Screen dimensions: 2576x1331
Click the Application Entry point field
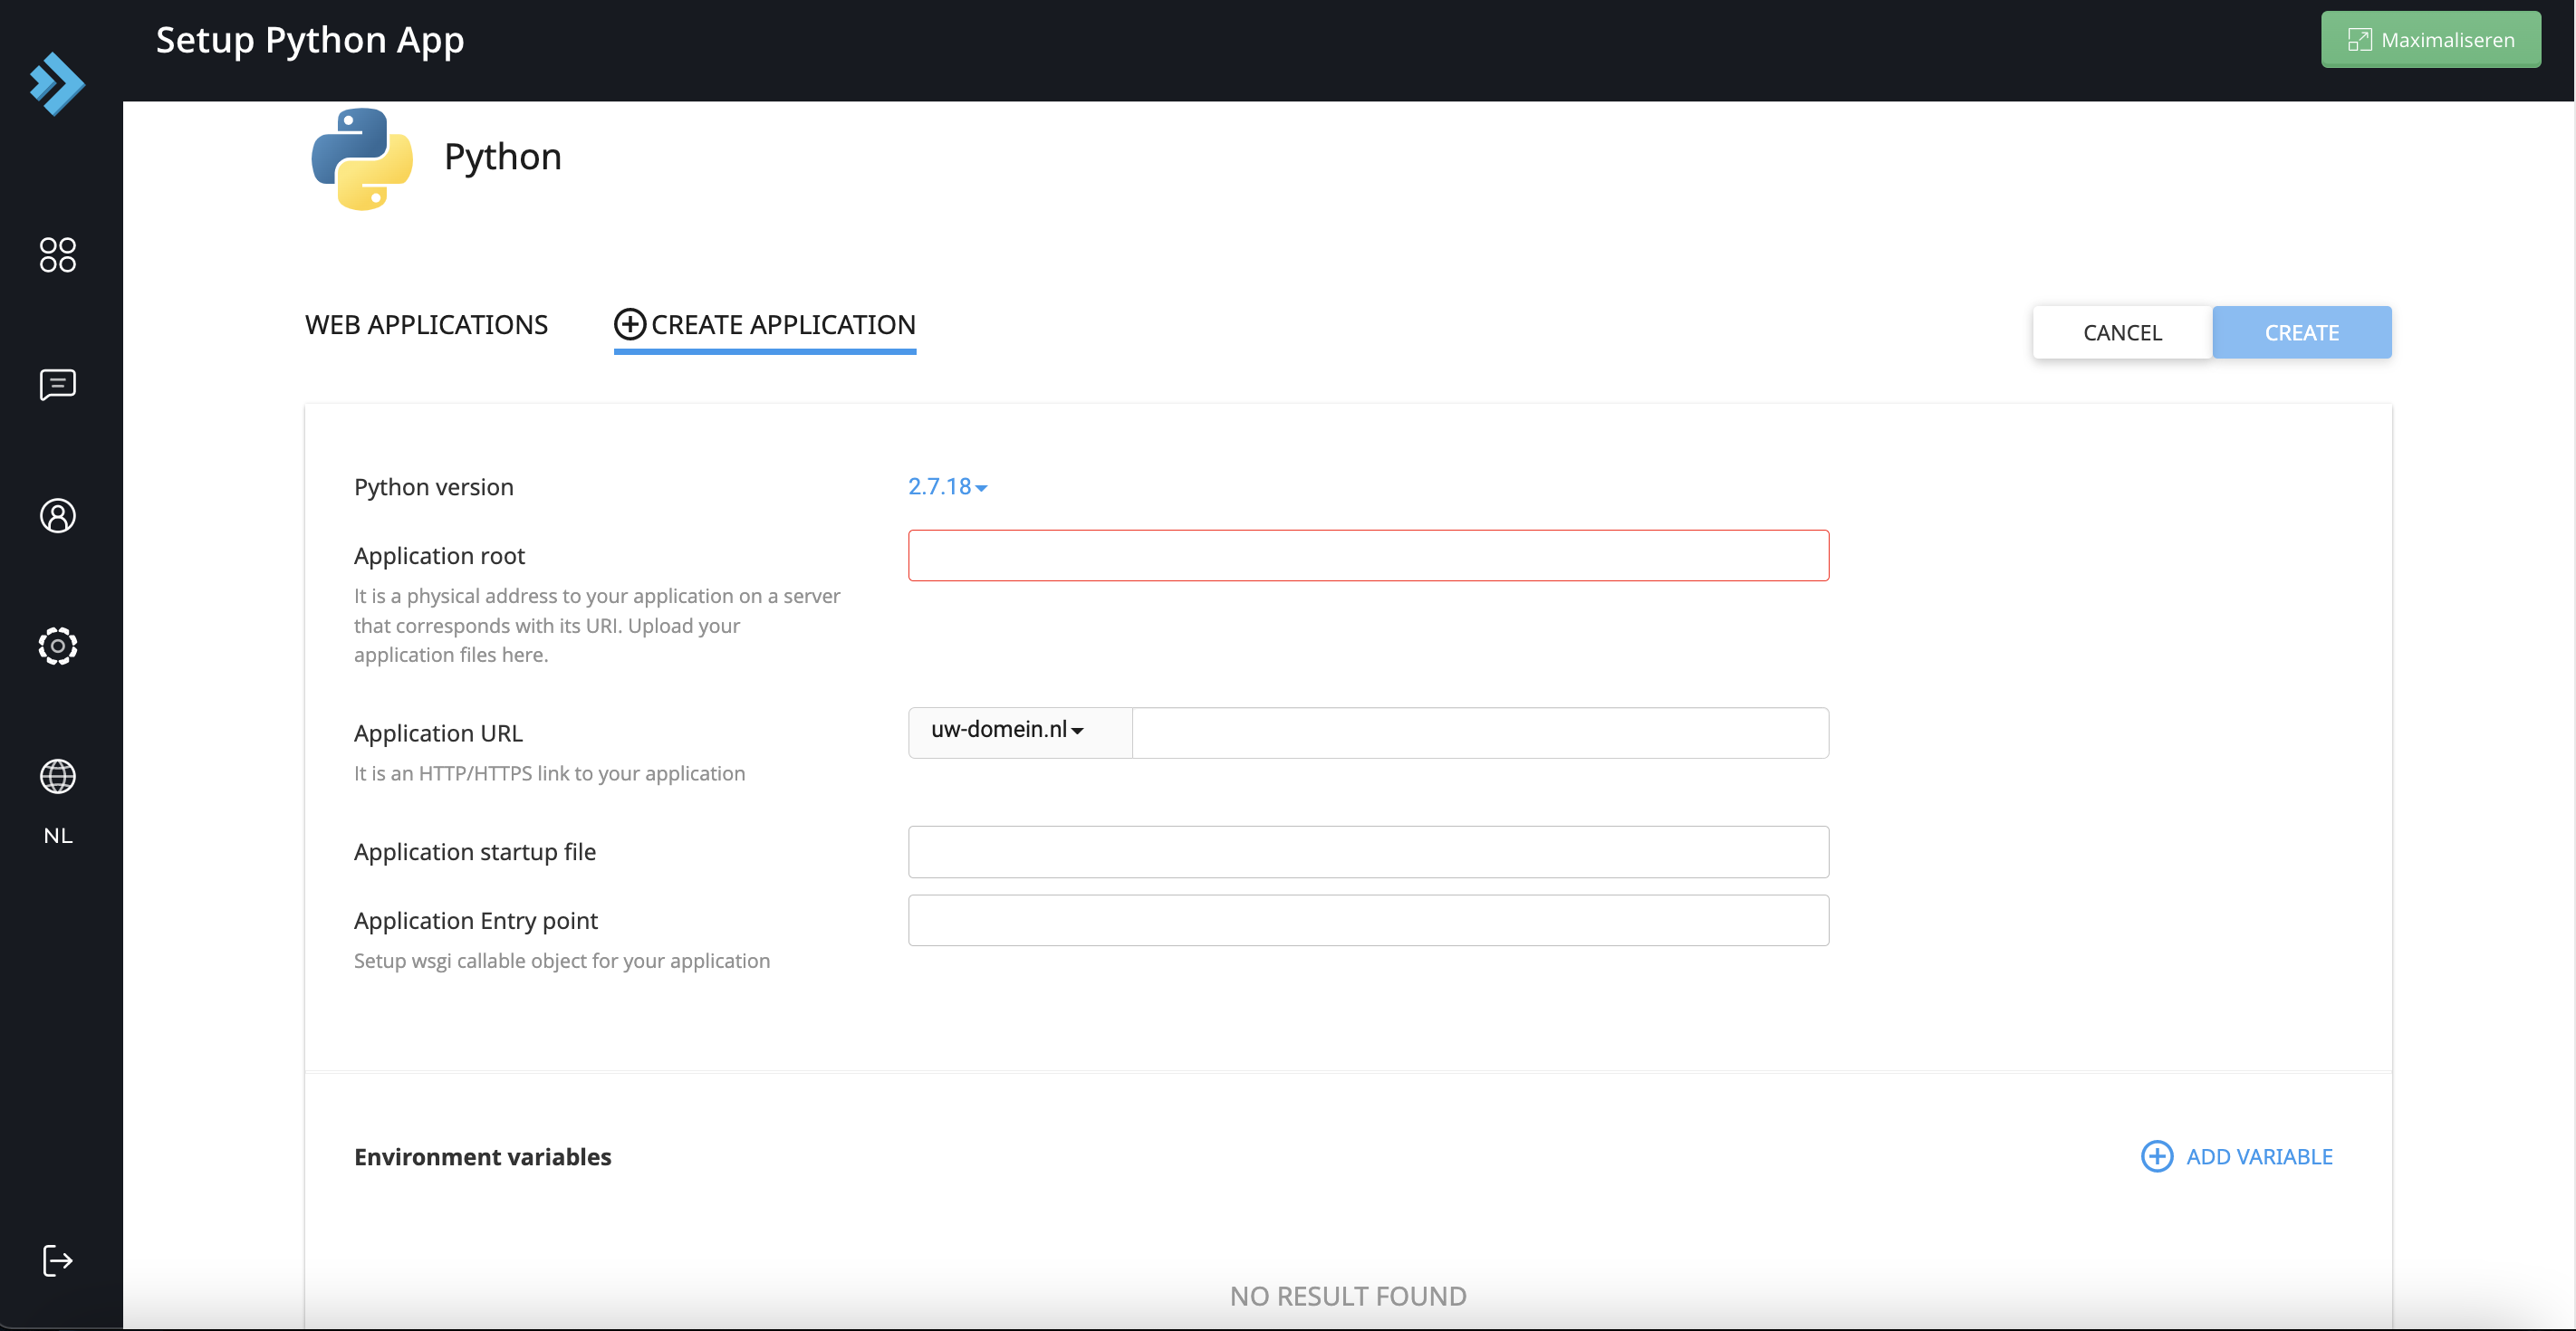(x=1368, y=921)
